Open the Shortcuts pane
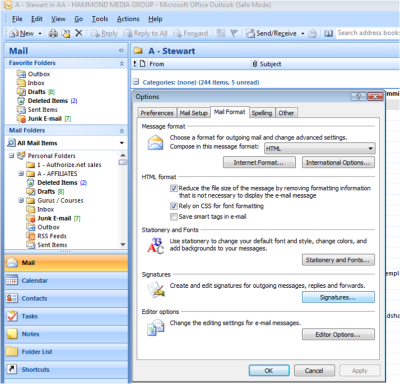 (66, 369)
